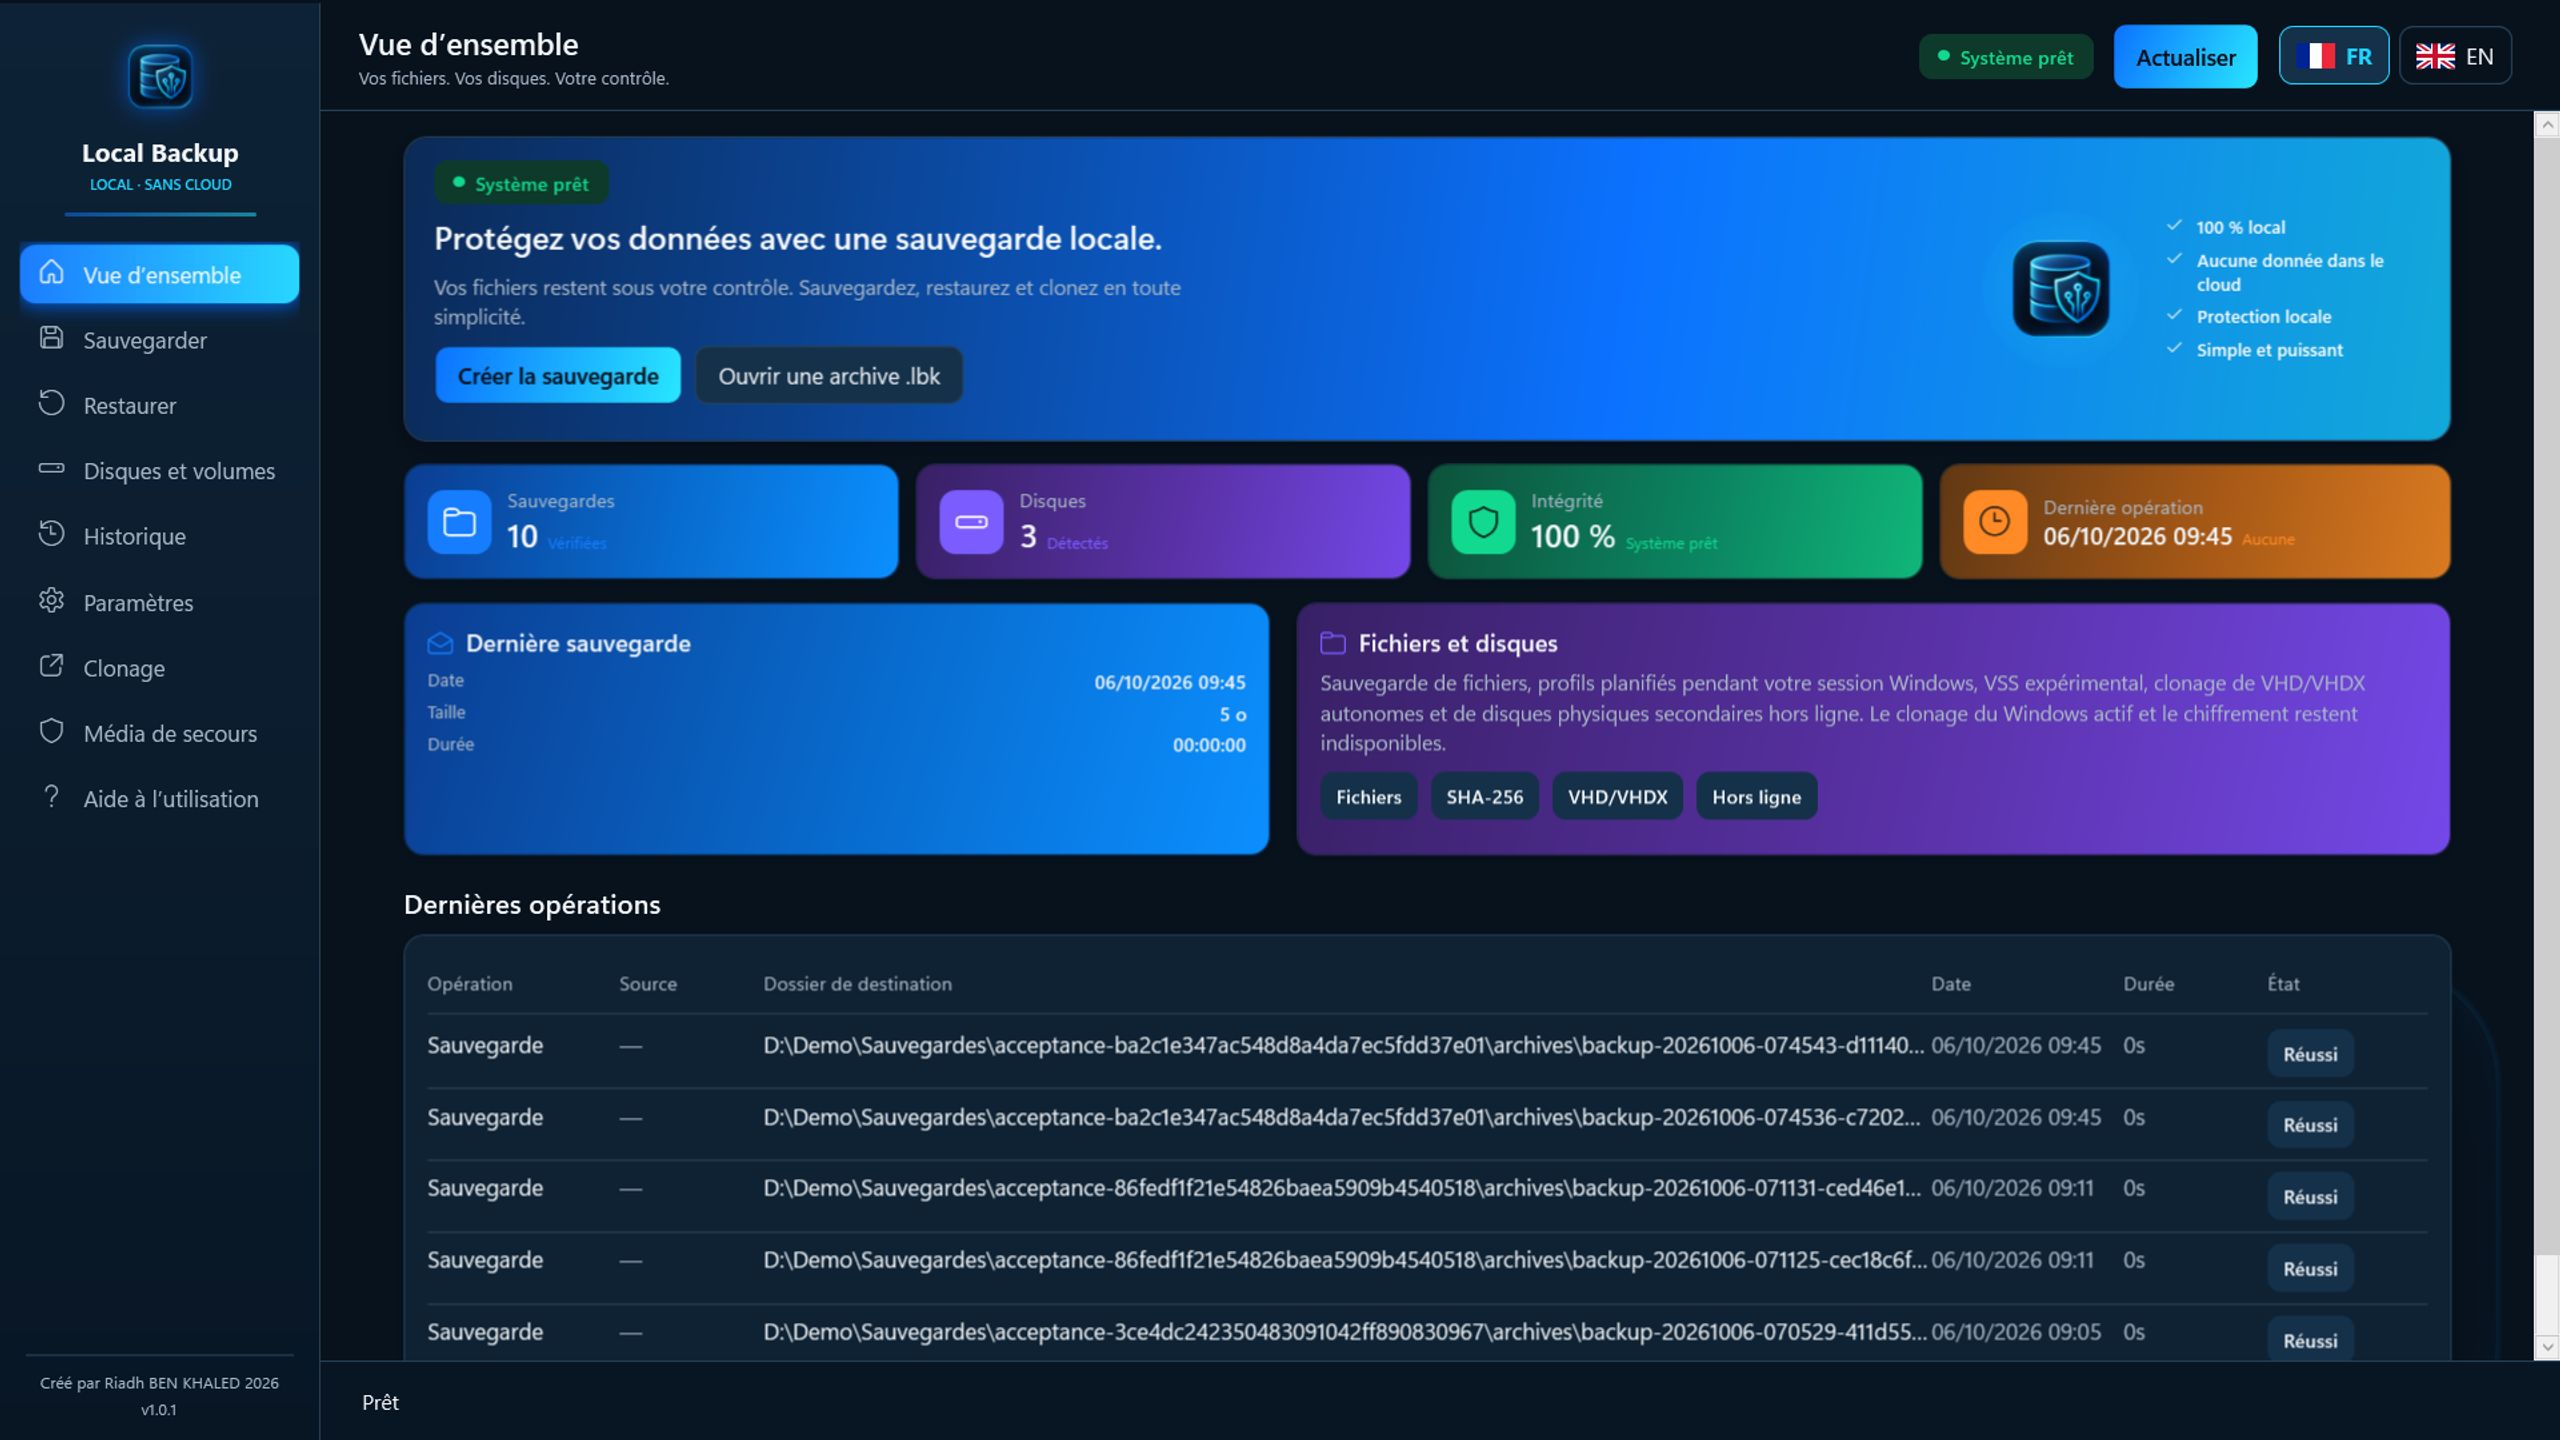This screenshot has height=1440, width=2560.
Task: Click the drive icon beside Disques et volumes
Action: click(51, 468)
